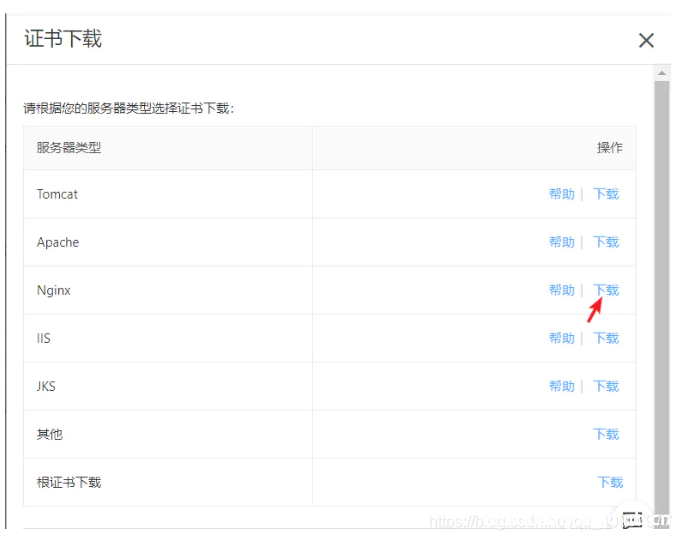Open 帮助 for IIS

pyautogui.click(x=561, y=338)
